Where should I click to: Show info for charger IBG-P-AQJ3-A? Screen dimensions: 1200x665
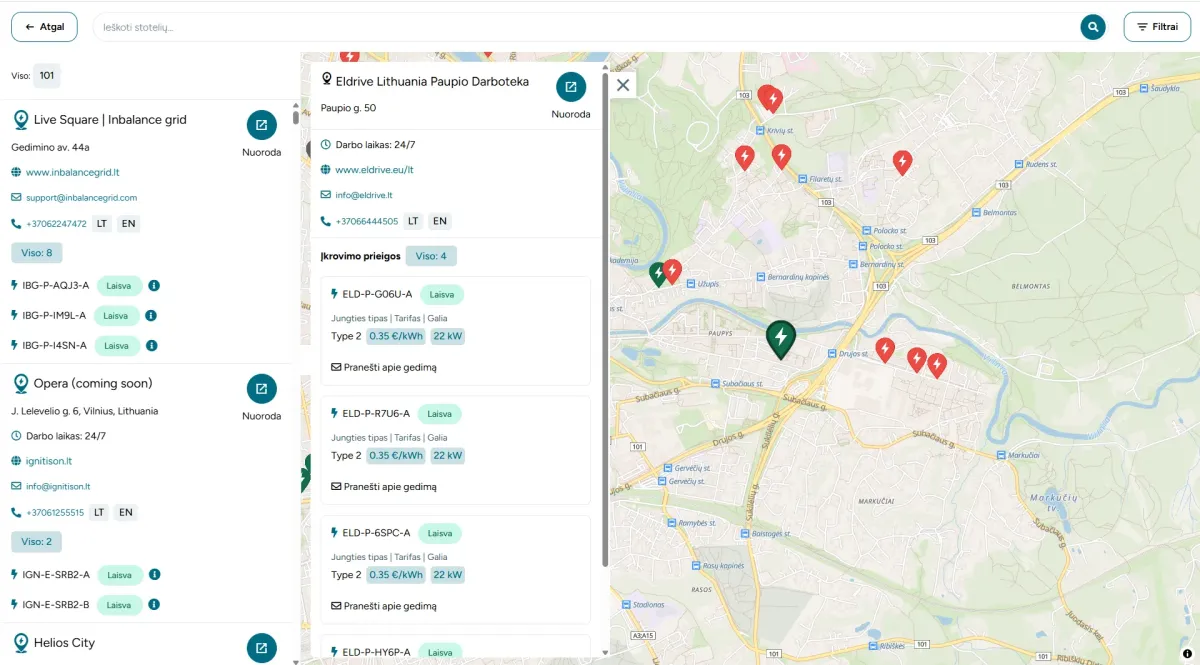click(x=154, y=286)
